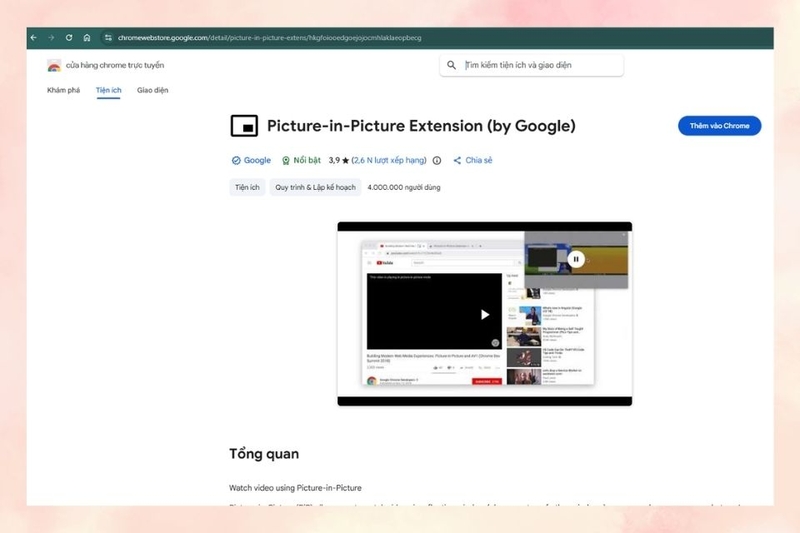
Task: Click the verified publisher checkmark badge
Action: [236, 161]
